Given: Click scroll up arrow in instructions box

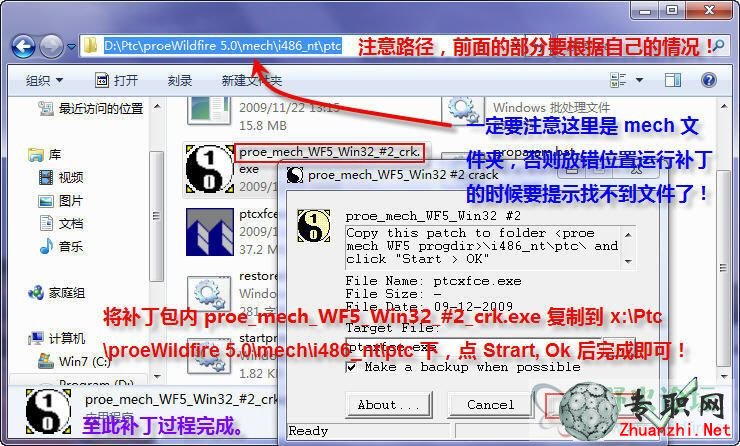Looking at the screenshot, I should 628,235.
